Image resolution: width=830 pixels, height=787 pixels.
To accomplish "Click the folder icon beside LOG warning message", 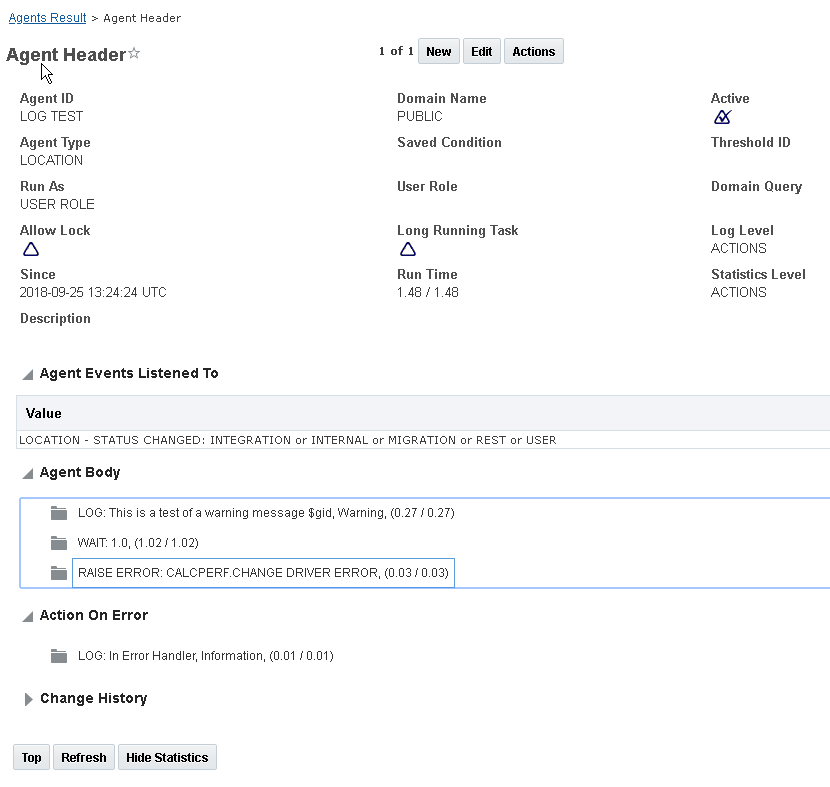I will tap(59, 513).
